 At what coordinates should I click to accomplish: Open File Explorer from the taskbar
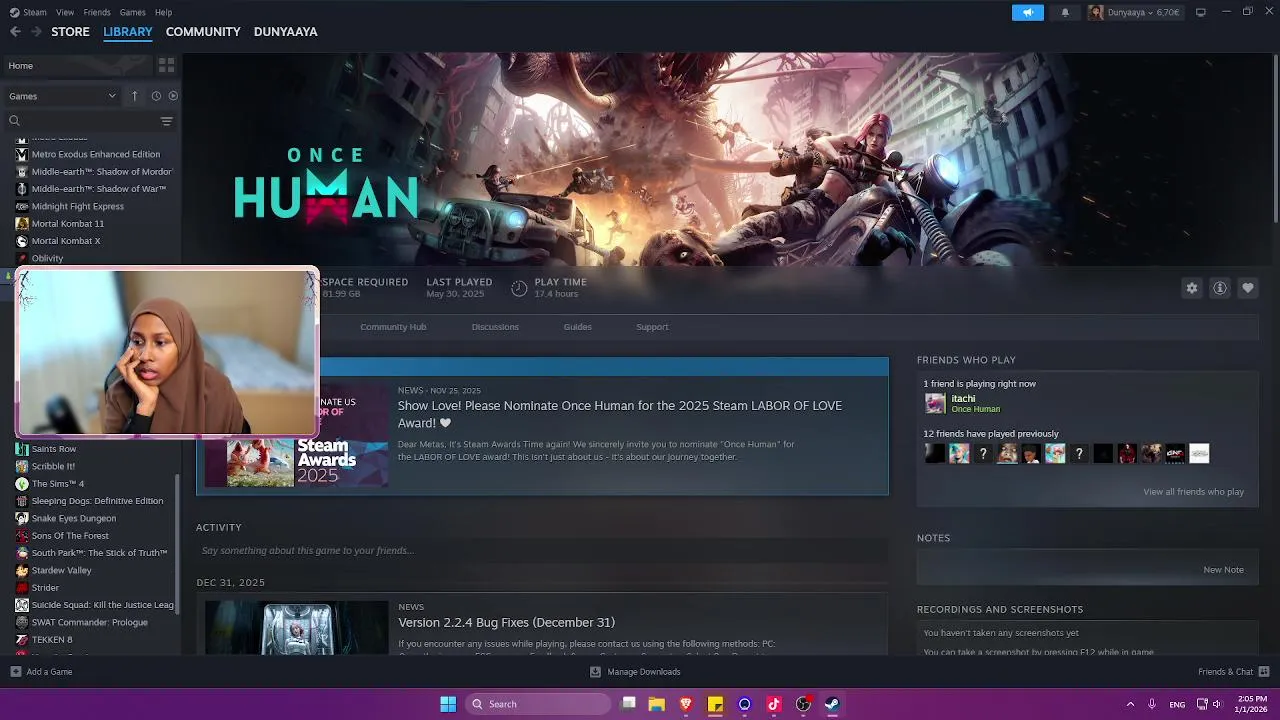click(657, 704)
